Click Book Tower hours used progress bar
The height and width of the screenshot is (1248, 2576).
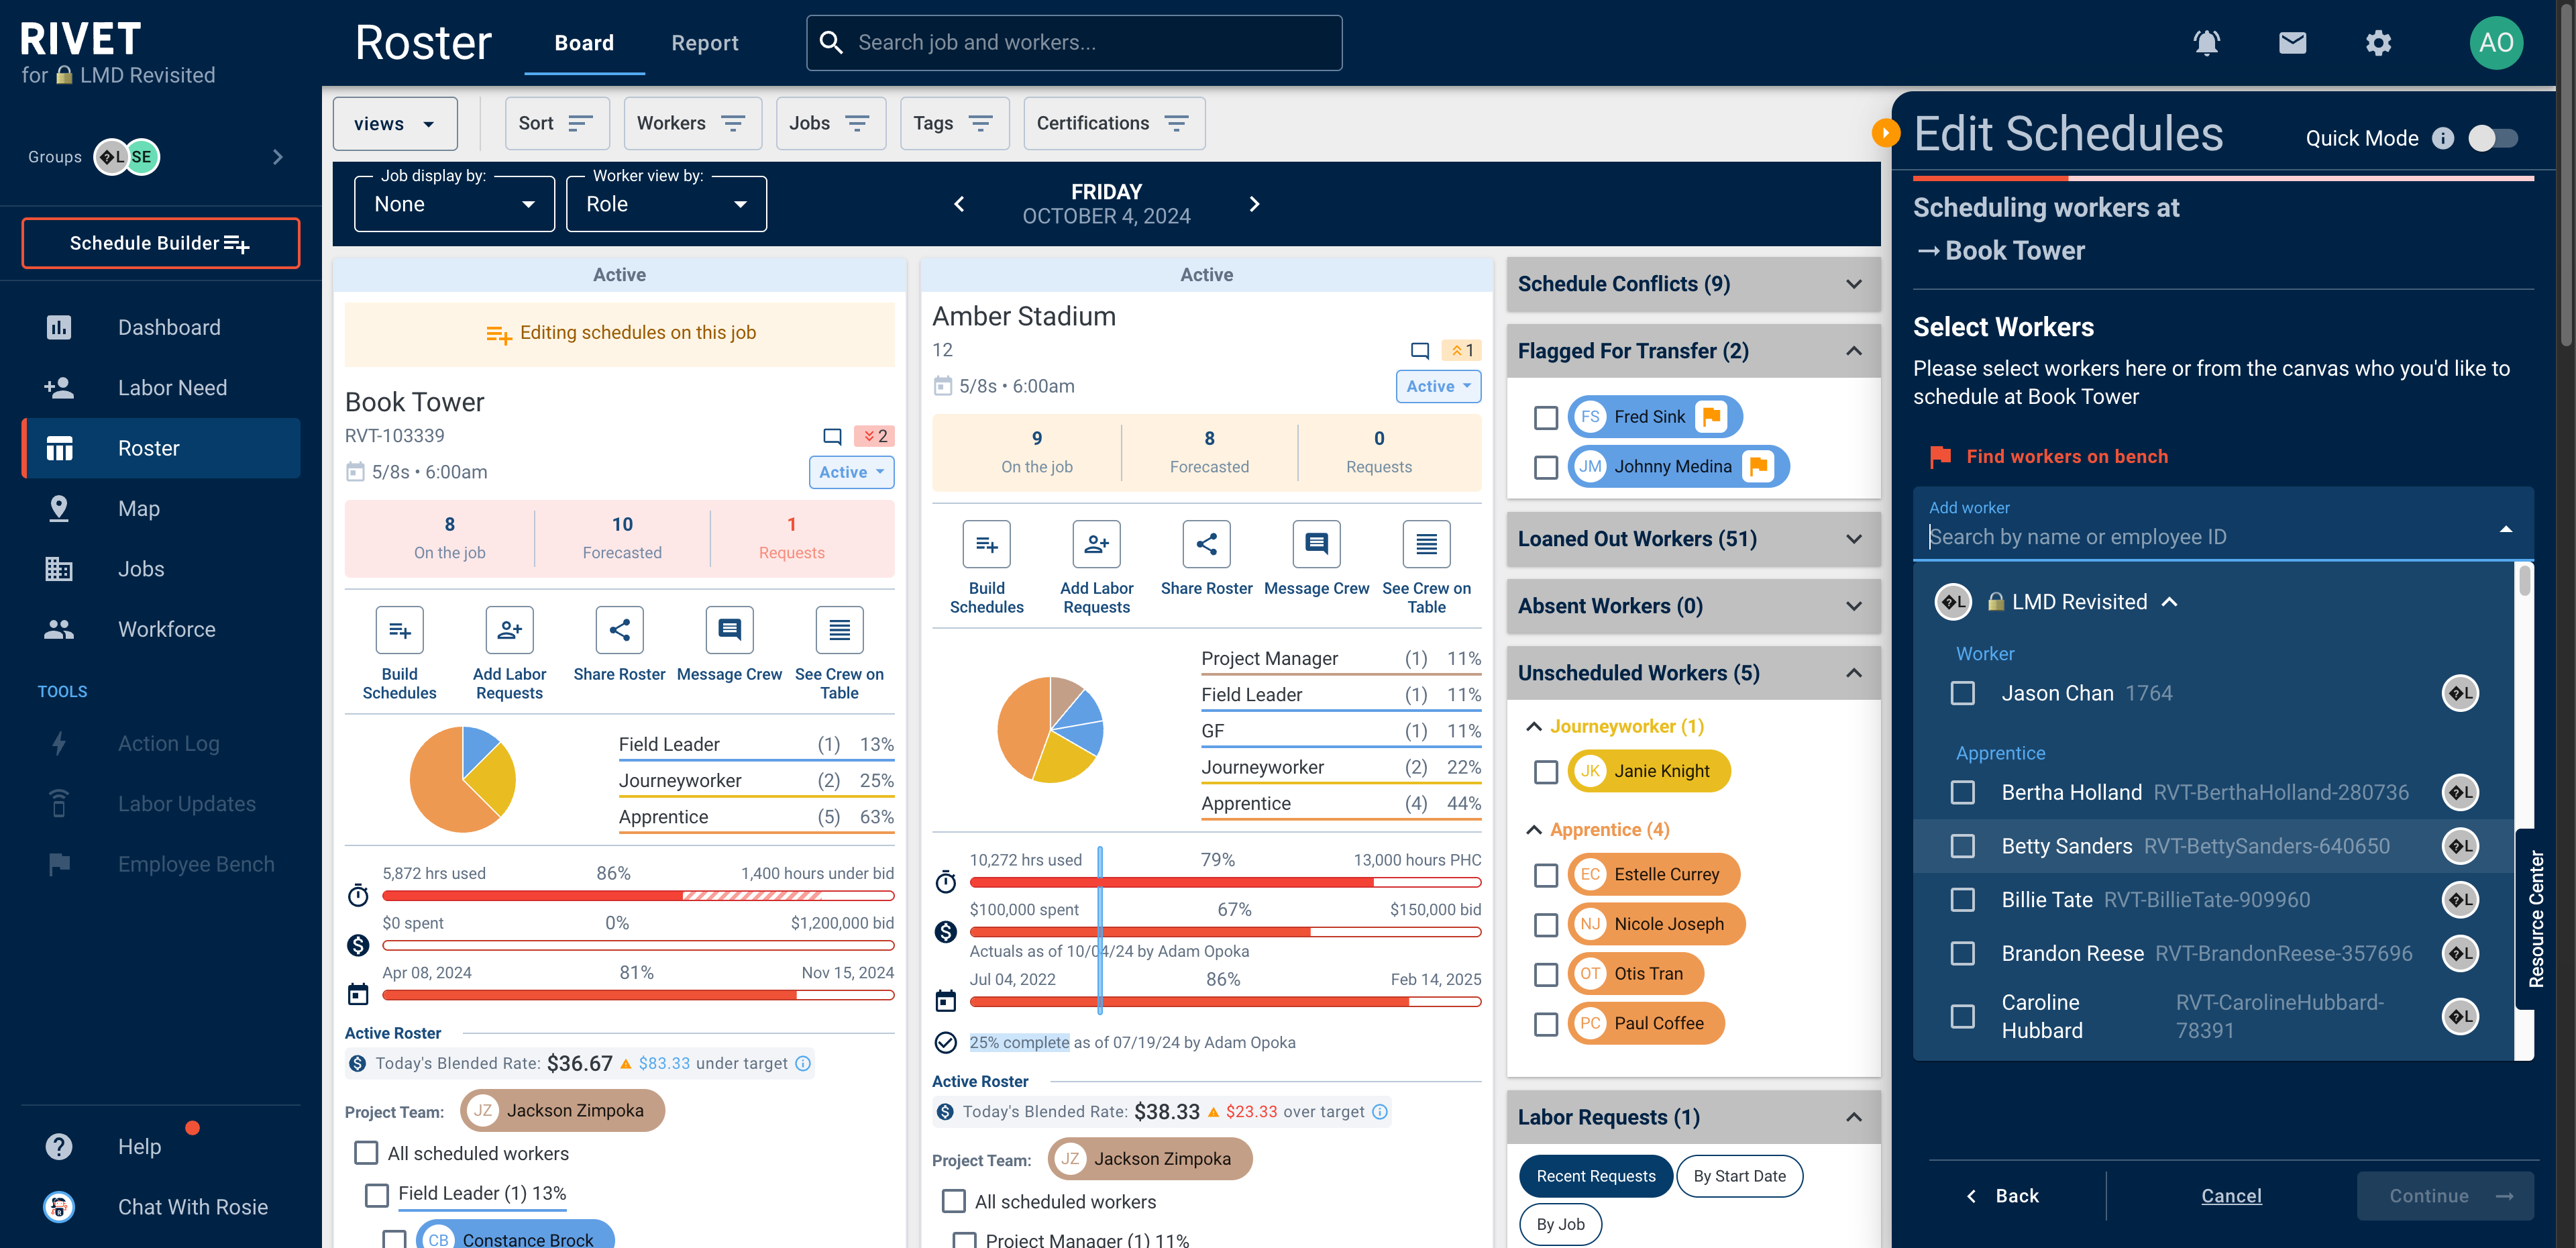point(637,896)
